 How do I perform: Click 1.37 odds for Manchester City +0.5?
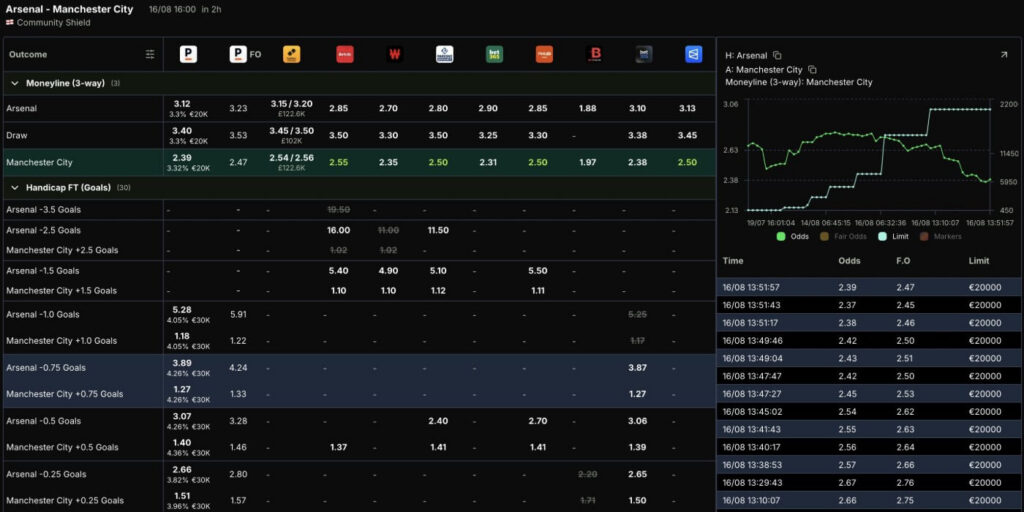pos(338,447)
